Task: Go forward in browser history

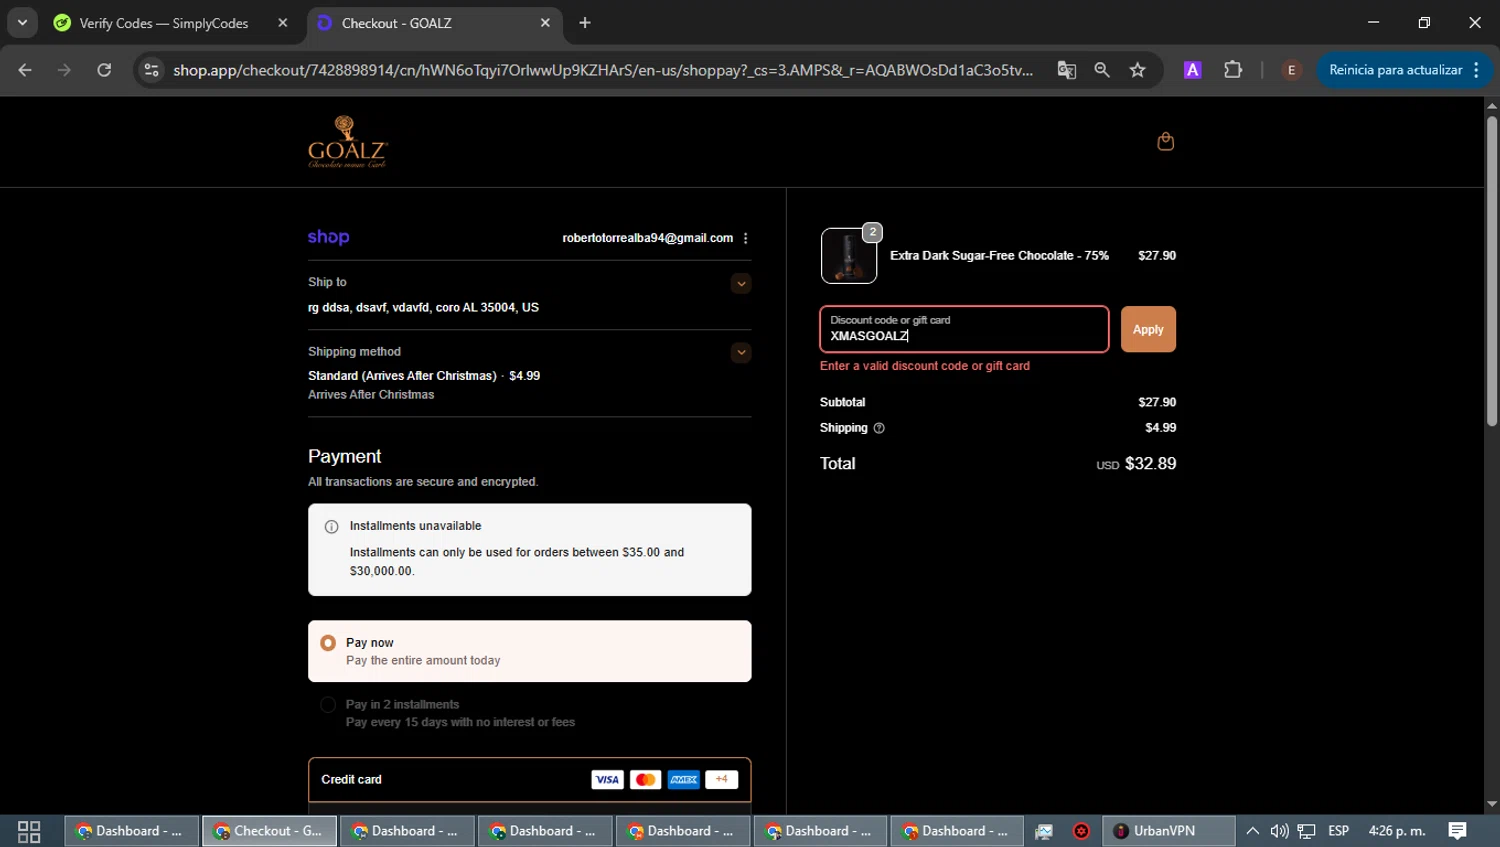Action: pos(64,70)
